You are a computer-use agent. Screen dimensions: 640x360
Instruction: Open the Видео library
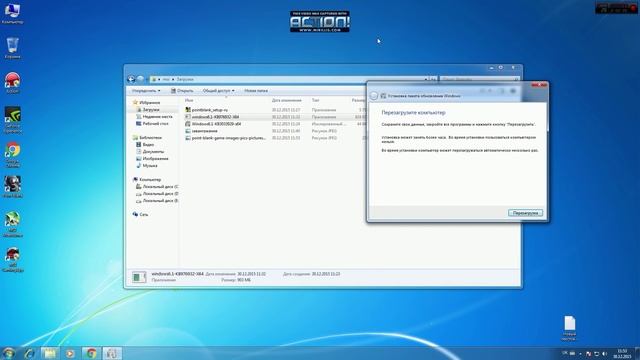[145, 144]
